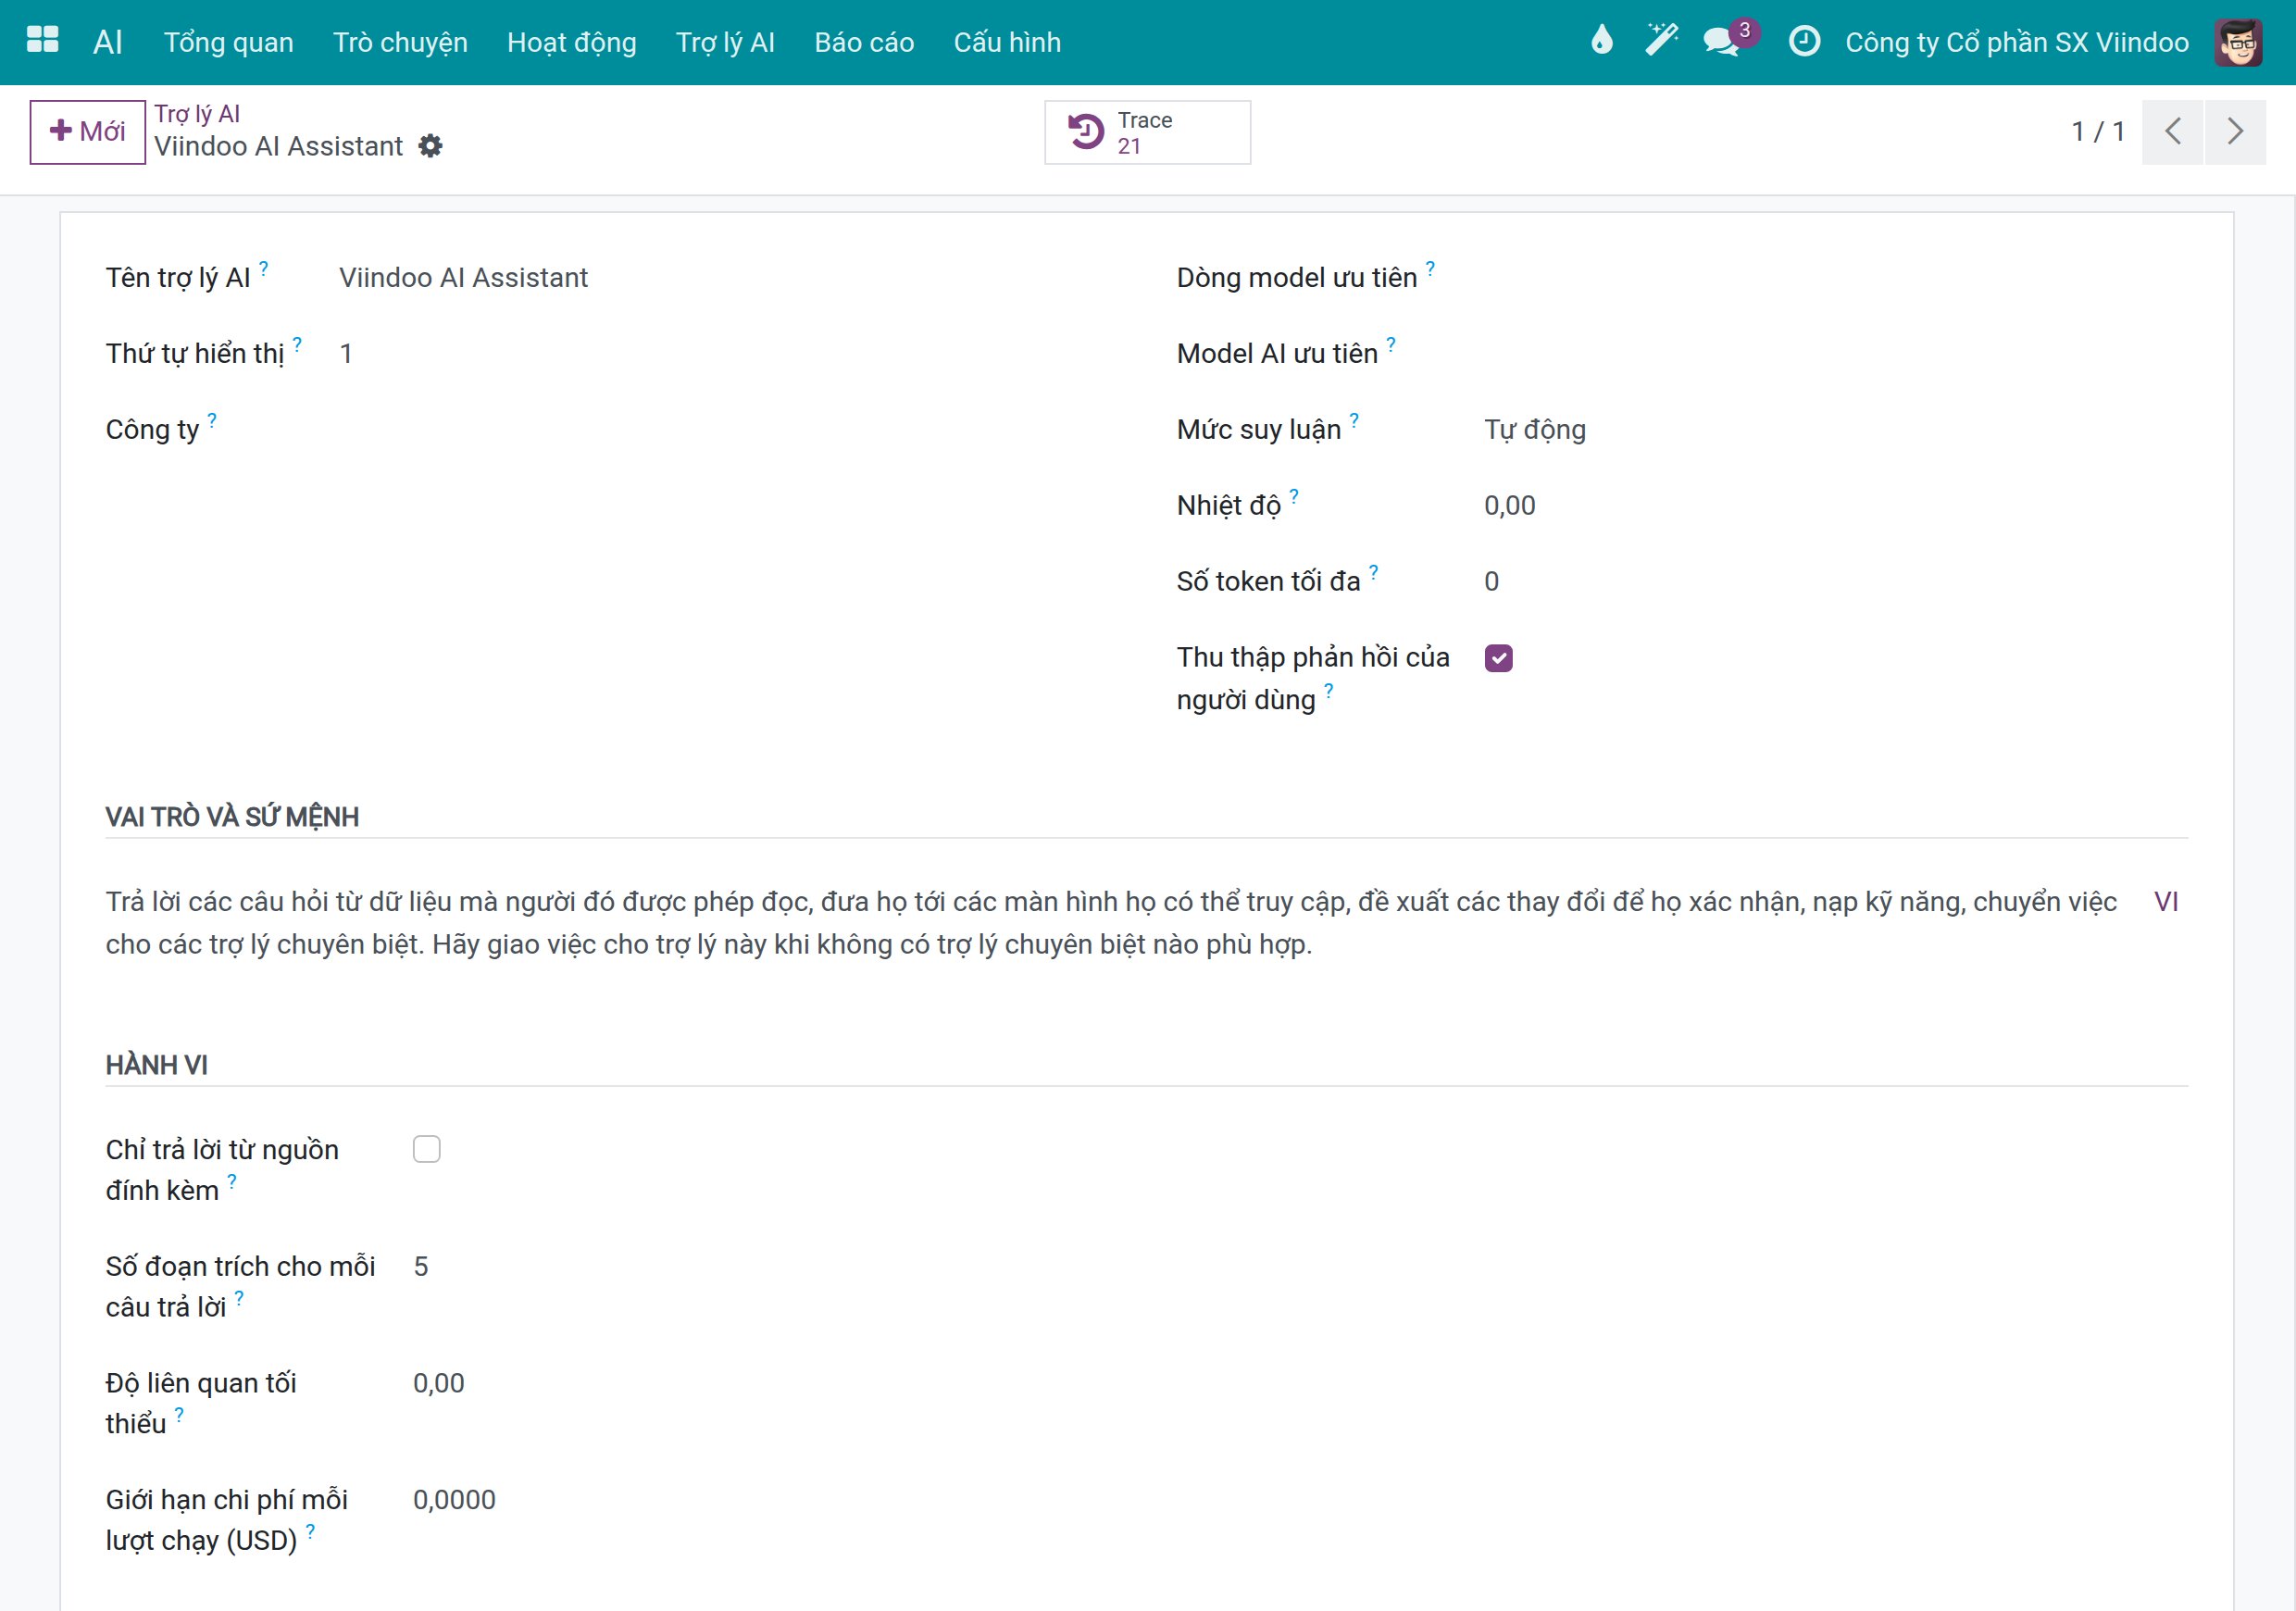
Task: Show help tooltip for Model AI ưu tiên
Action: [x=1391, y=344]
